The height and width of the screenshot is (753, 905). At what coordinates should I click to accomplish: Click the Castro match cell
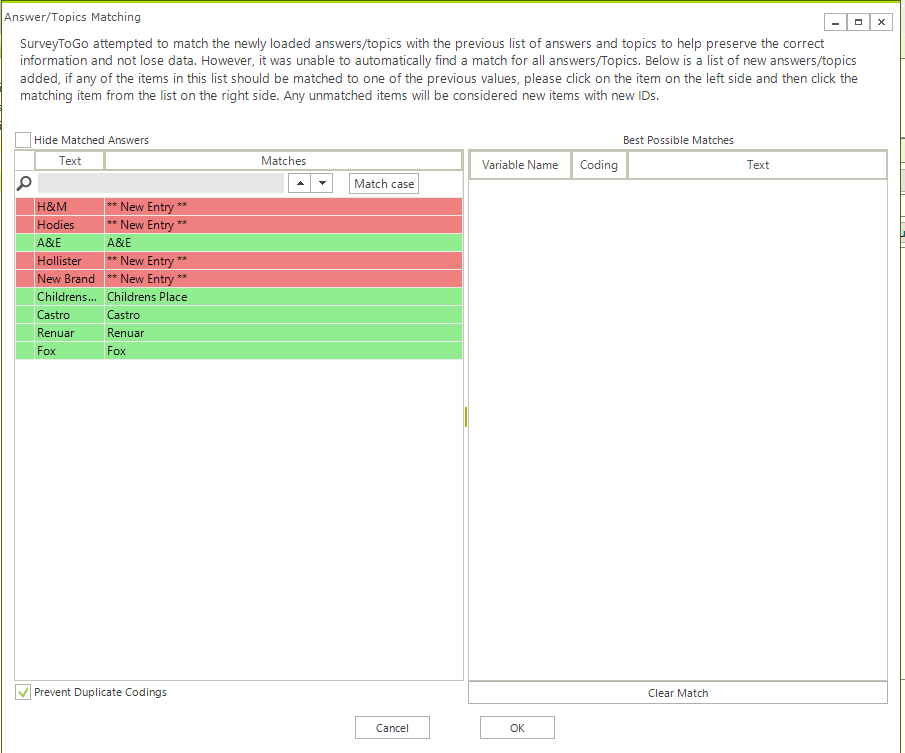coord(283,314)
